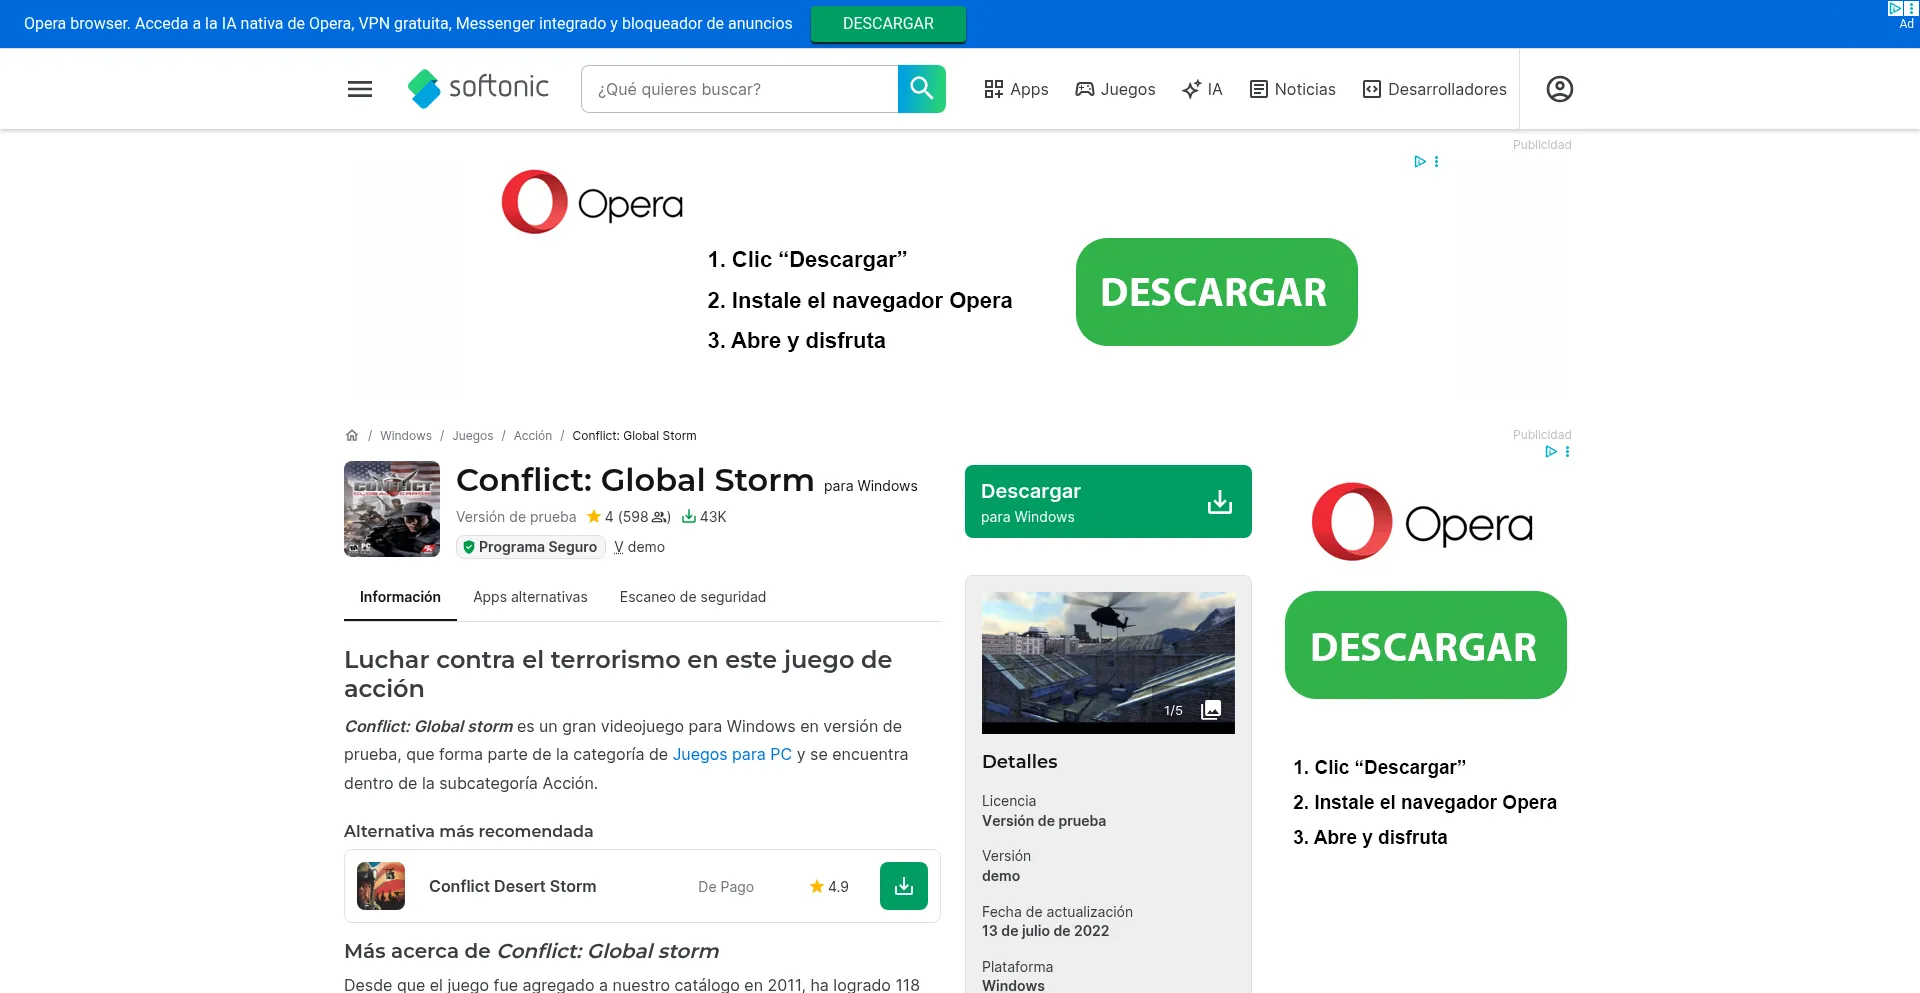Viewport: 1920px width, 993px height.
Task: Click the magnifier search button
Action: tap(922, 89)
